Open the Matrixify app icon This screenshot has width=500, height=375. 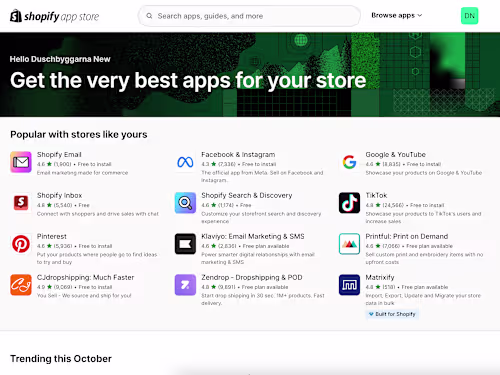click(349, 285)
